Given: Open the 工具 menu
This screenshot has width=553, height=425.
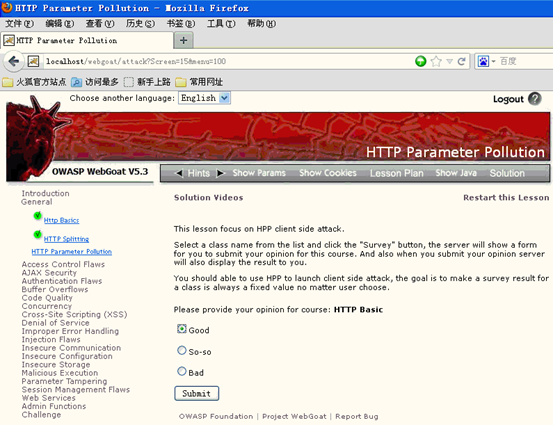Looking at the screenshot, I should (221, 24).
